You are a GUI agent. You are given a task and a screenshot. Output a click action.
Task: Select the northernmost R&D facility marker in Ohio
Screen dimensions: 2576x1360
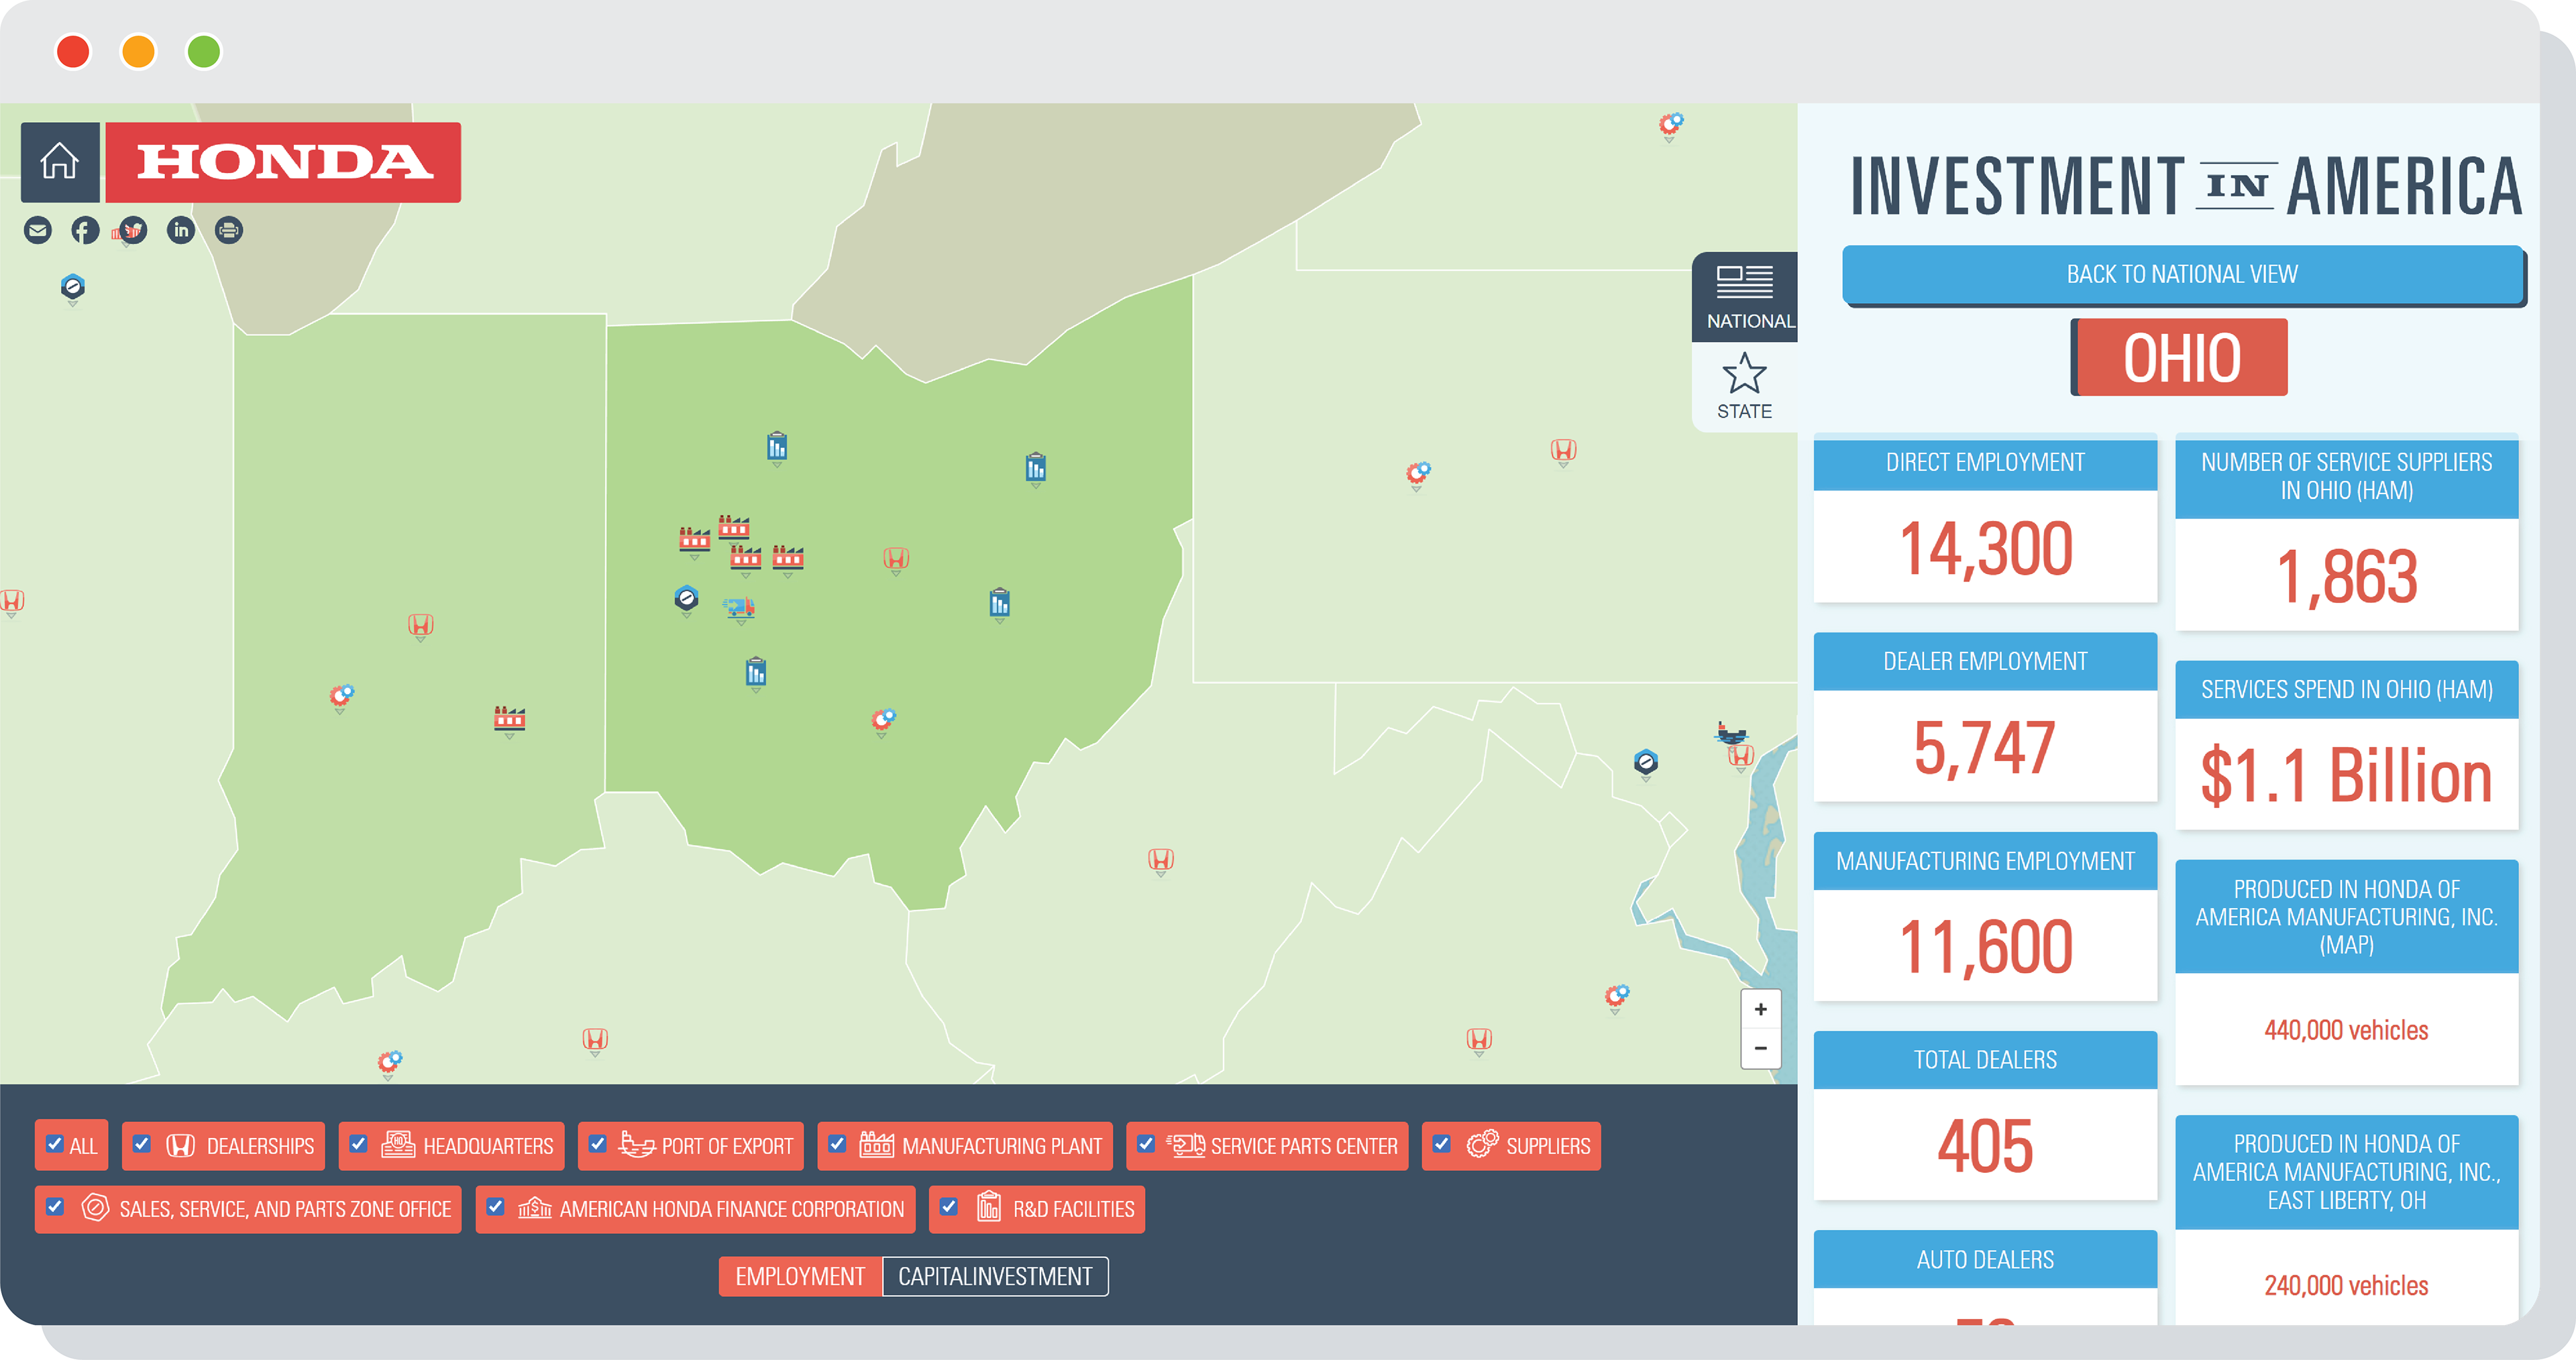[x=777, y=447]
